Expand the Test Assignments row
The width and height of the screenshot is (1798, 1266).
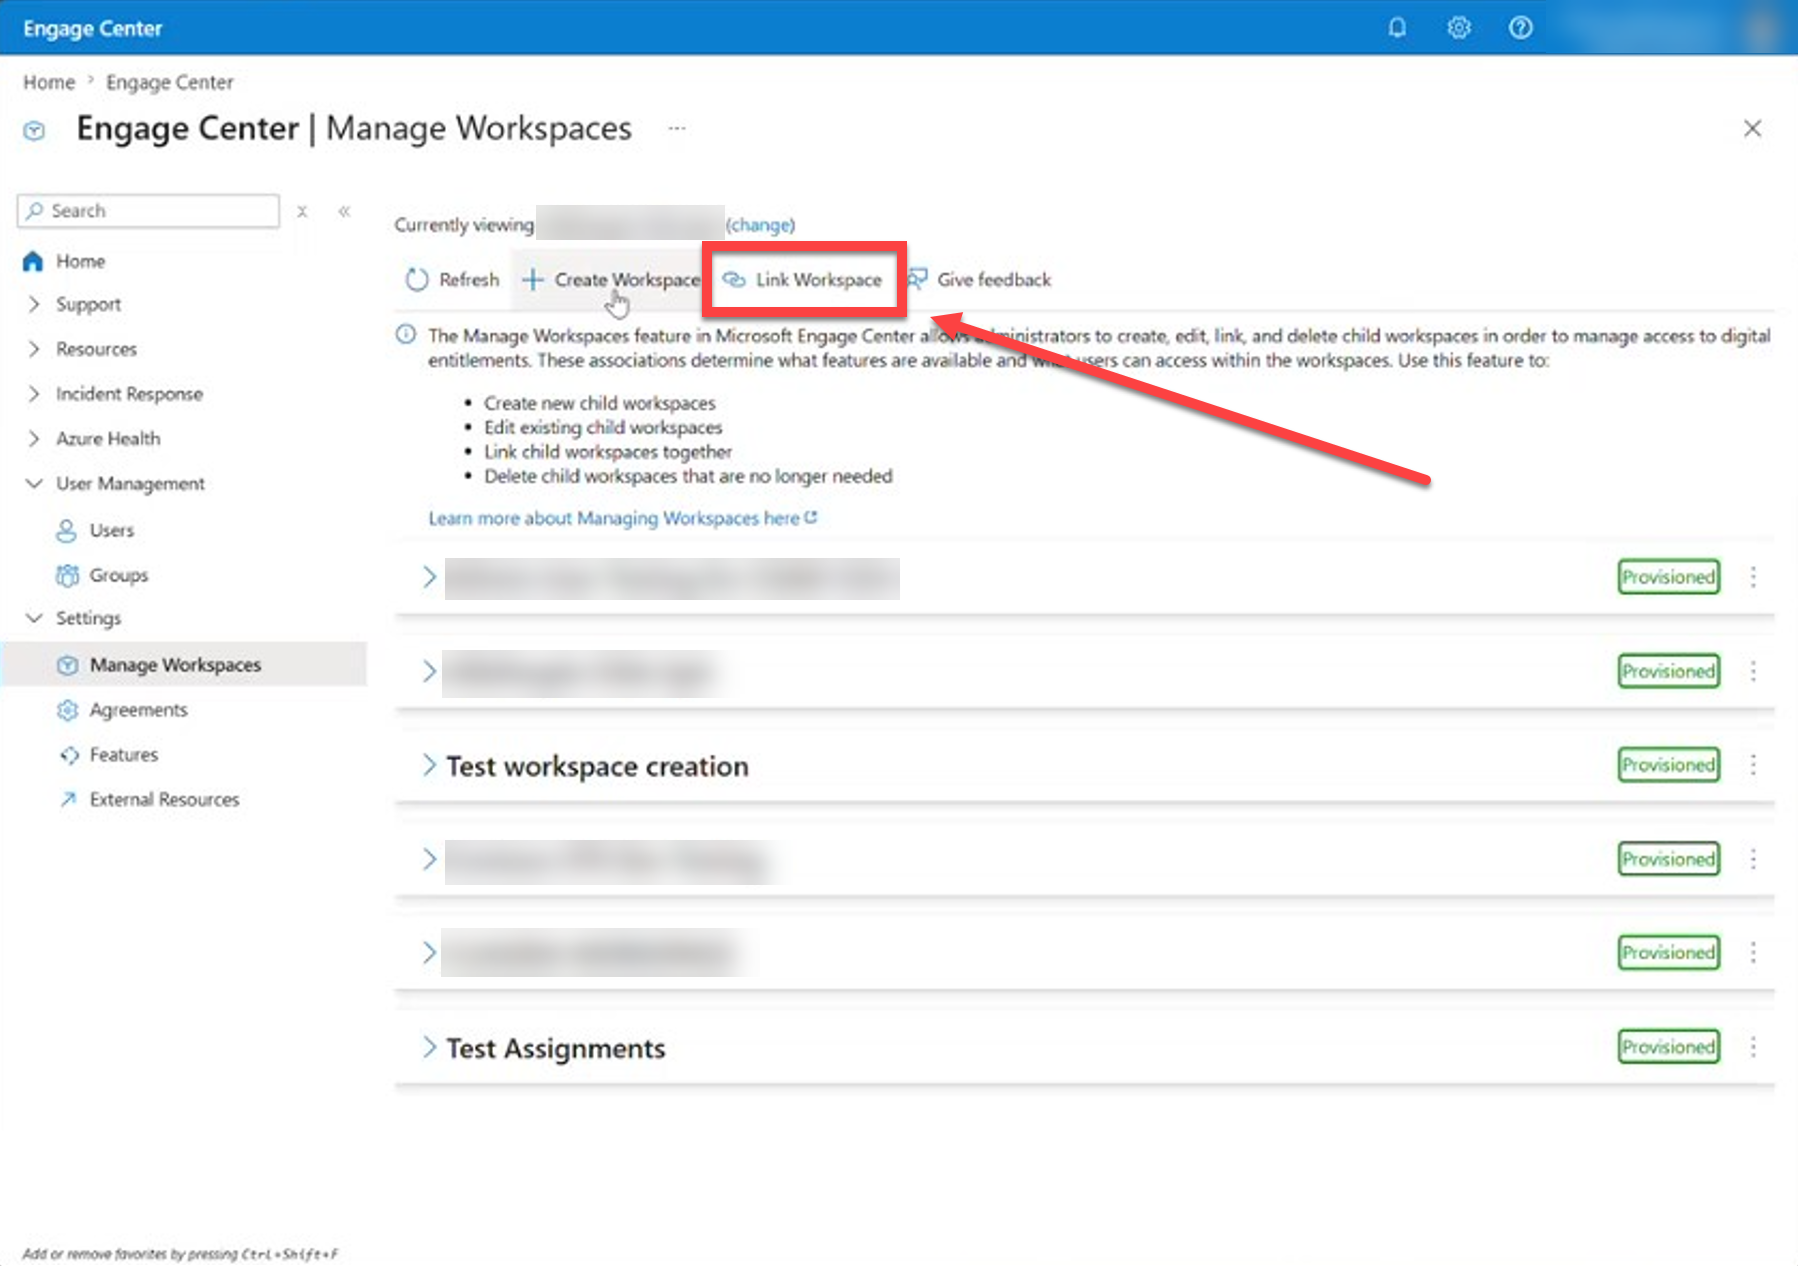429,1047
